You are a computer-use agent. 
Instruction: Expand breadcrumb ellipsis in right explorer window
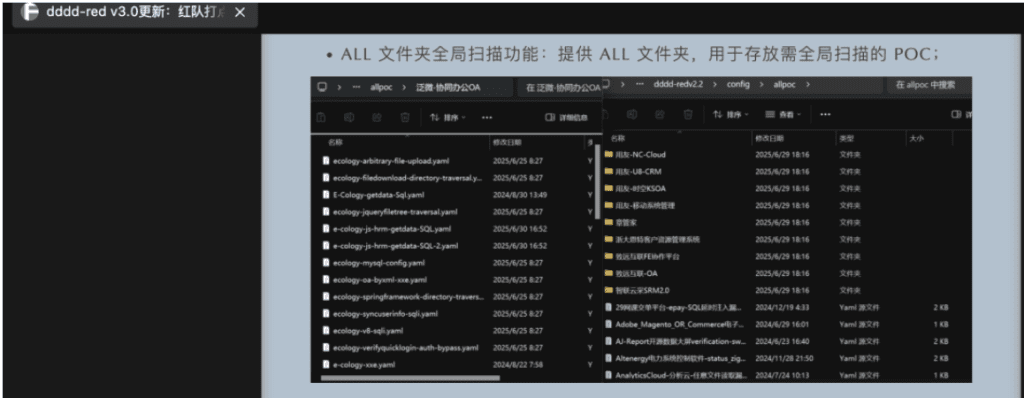(x=639, y=84)
